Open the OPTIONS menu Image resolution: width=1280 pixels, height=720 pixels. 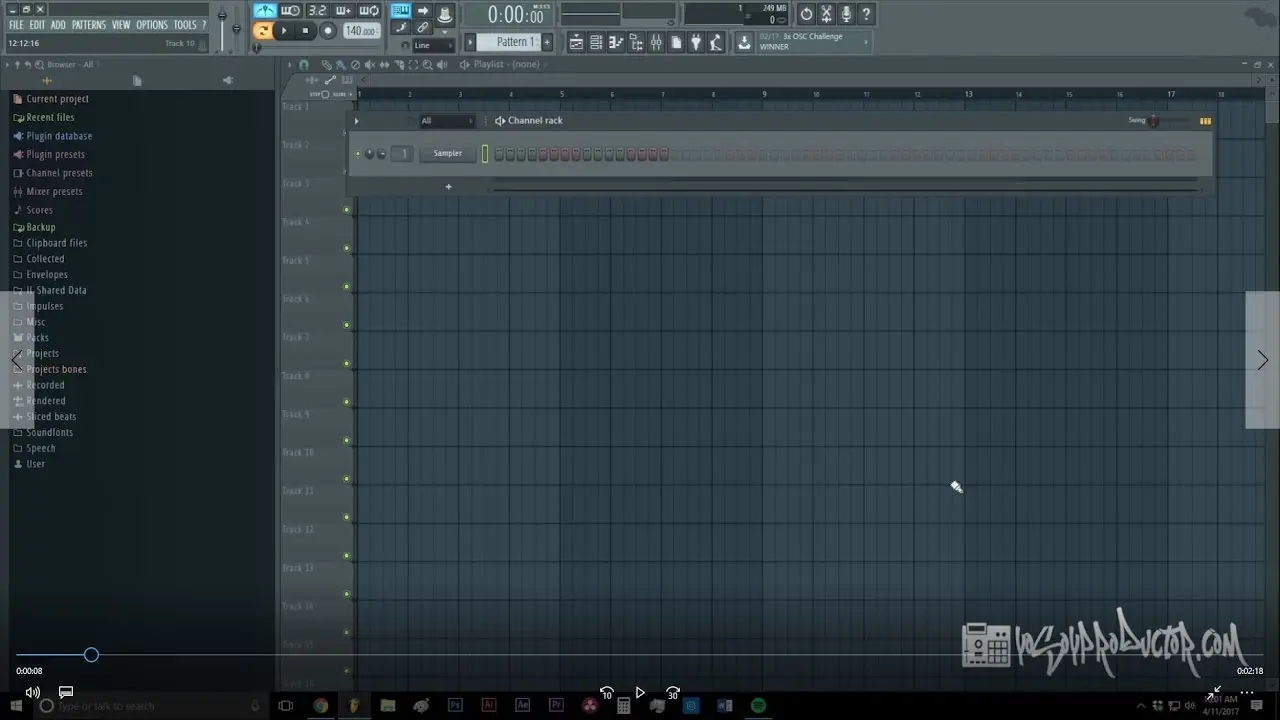pyautogui.click(x=152, y=25)
